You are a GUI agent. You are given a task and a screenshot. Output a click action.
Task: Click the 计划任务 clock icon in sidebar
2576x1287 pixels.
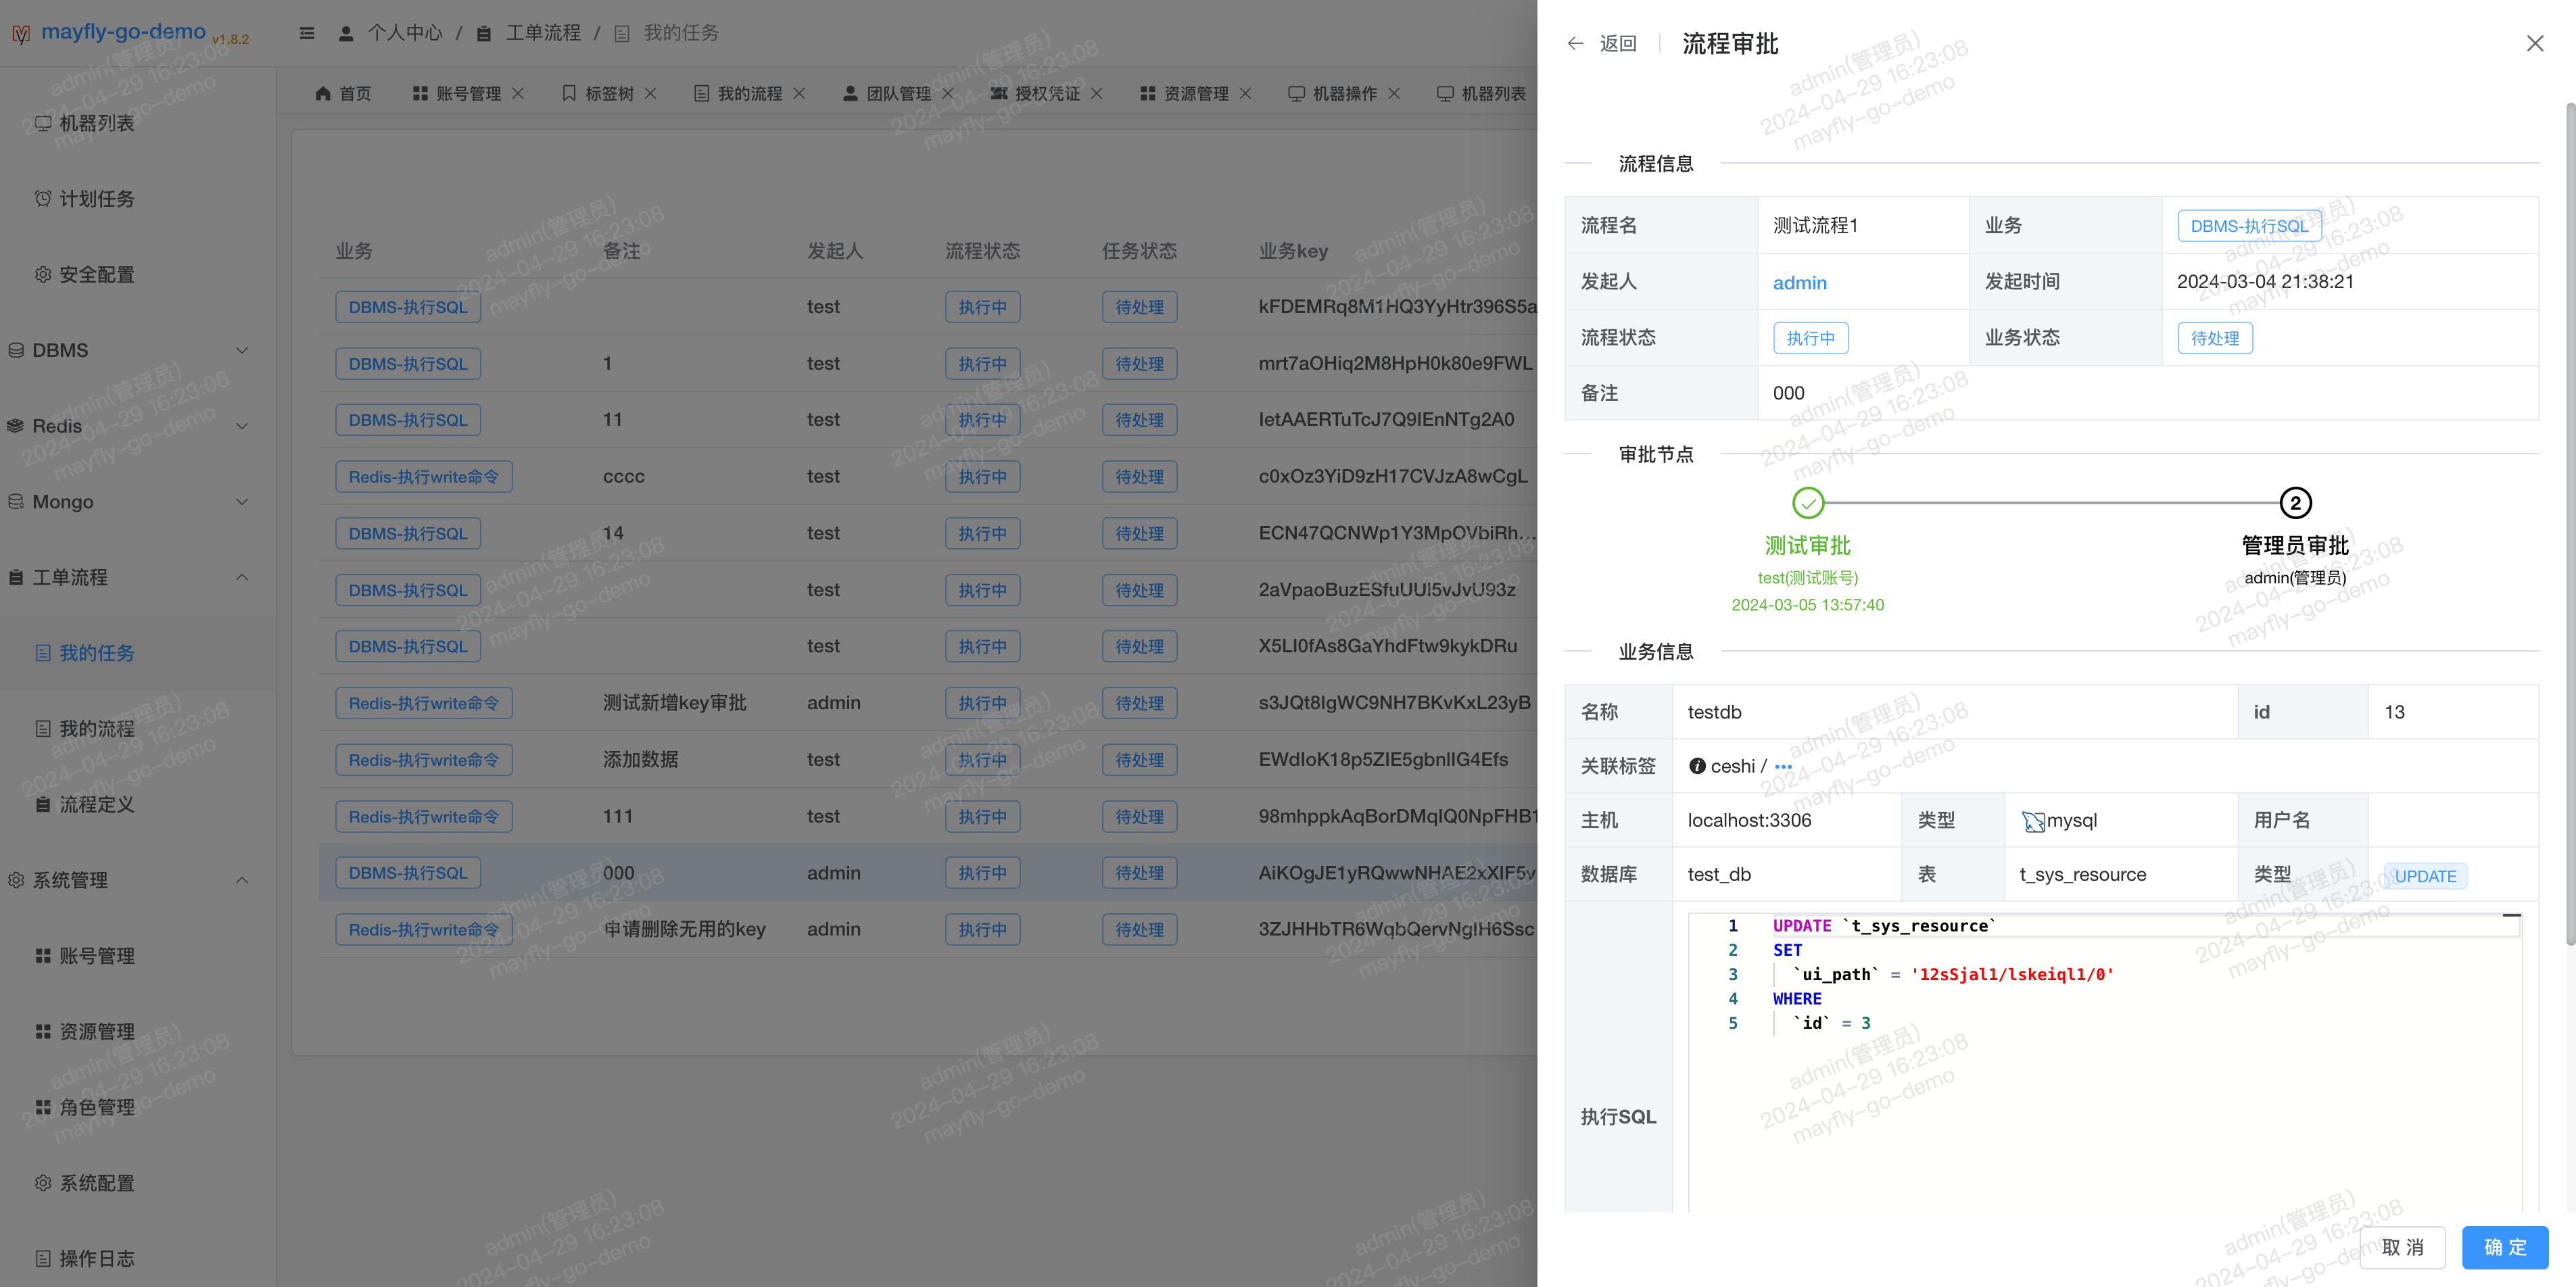tap(43, 198)
